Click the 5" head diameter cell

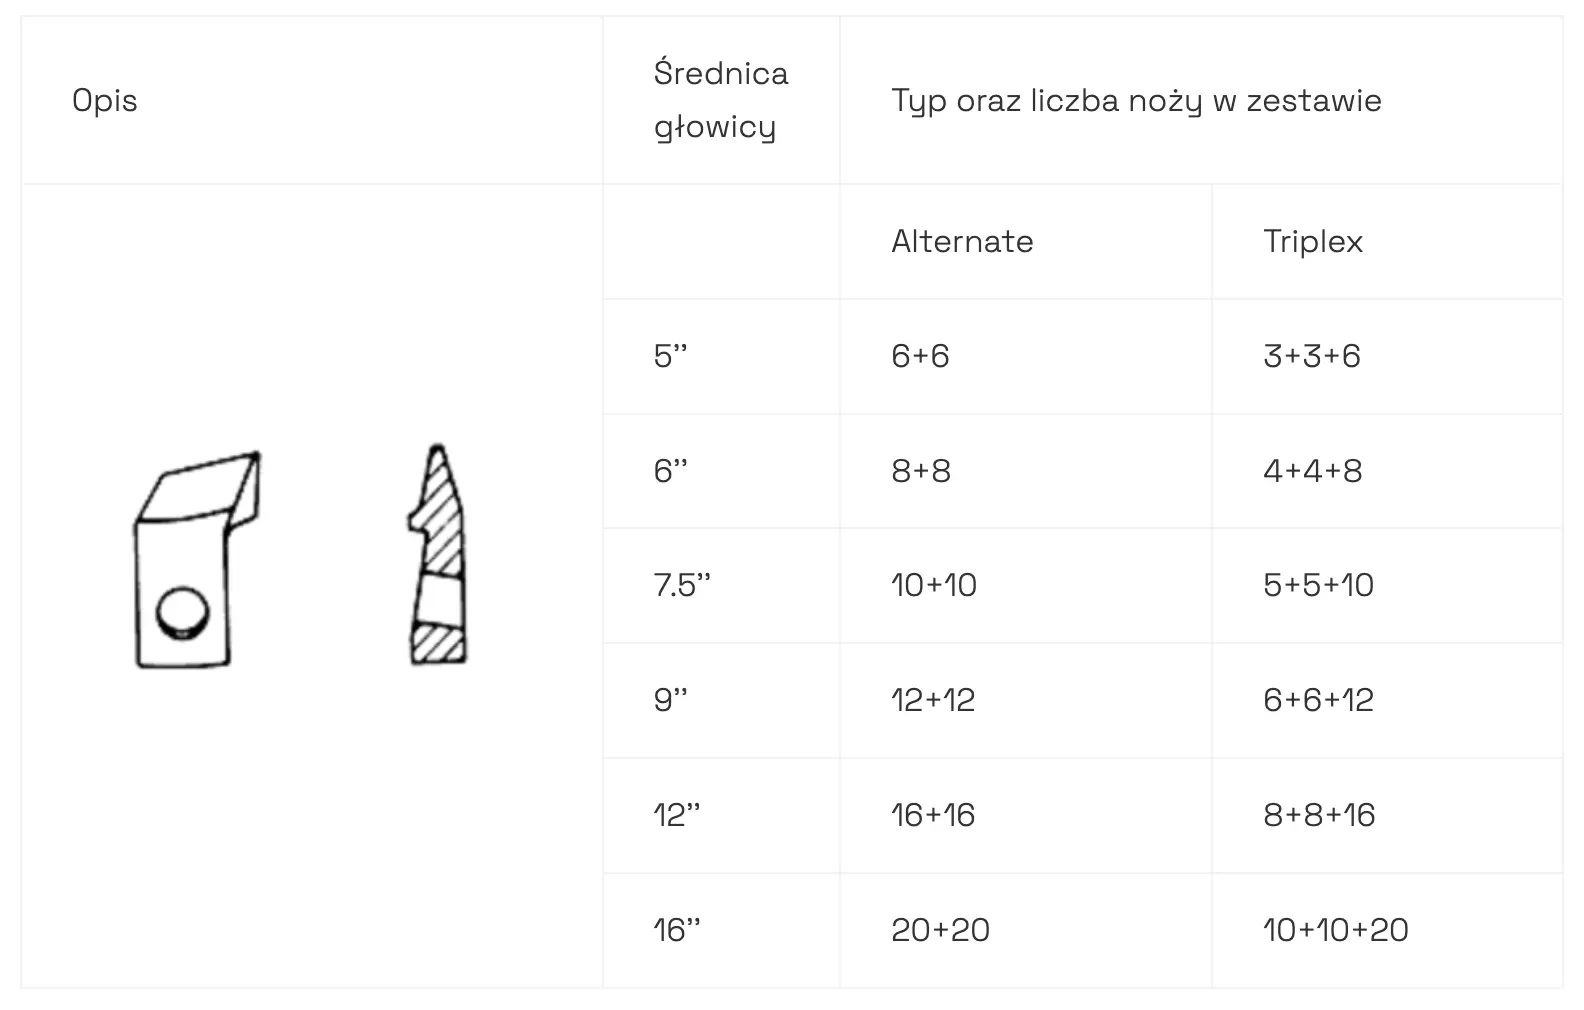[x=671, y=356]
